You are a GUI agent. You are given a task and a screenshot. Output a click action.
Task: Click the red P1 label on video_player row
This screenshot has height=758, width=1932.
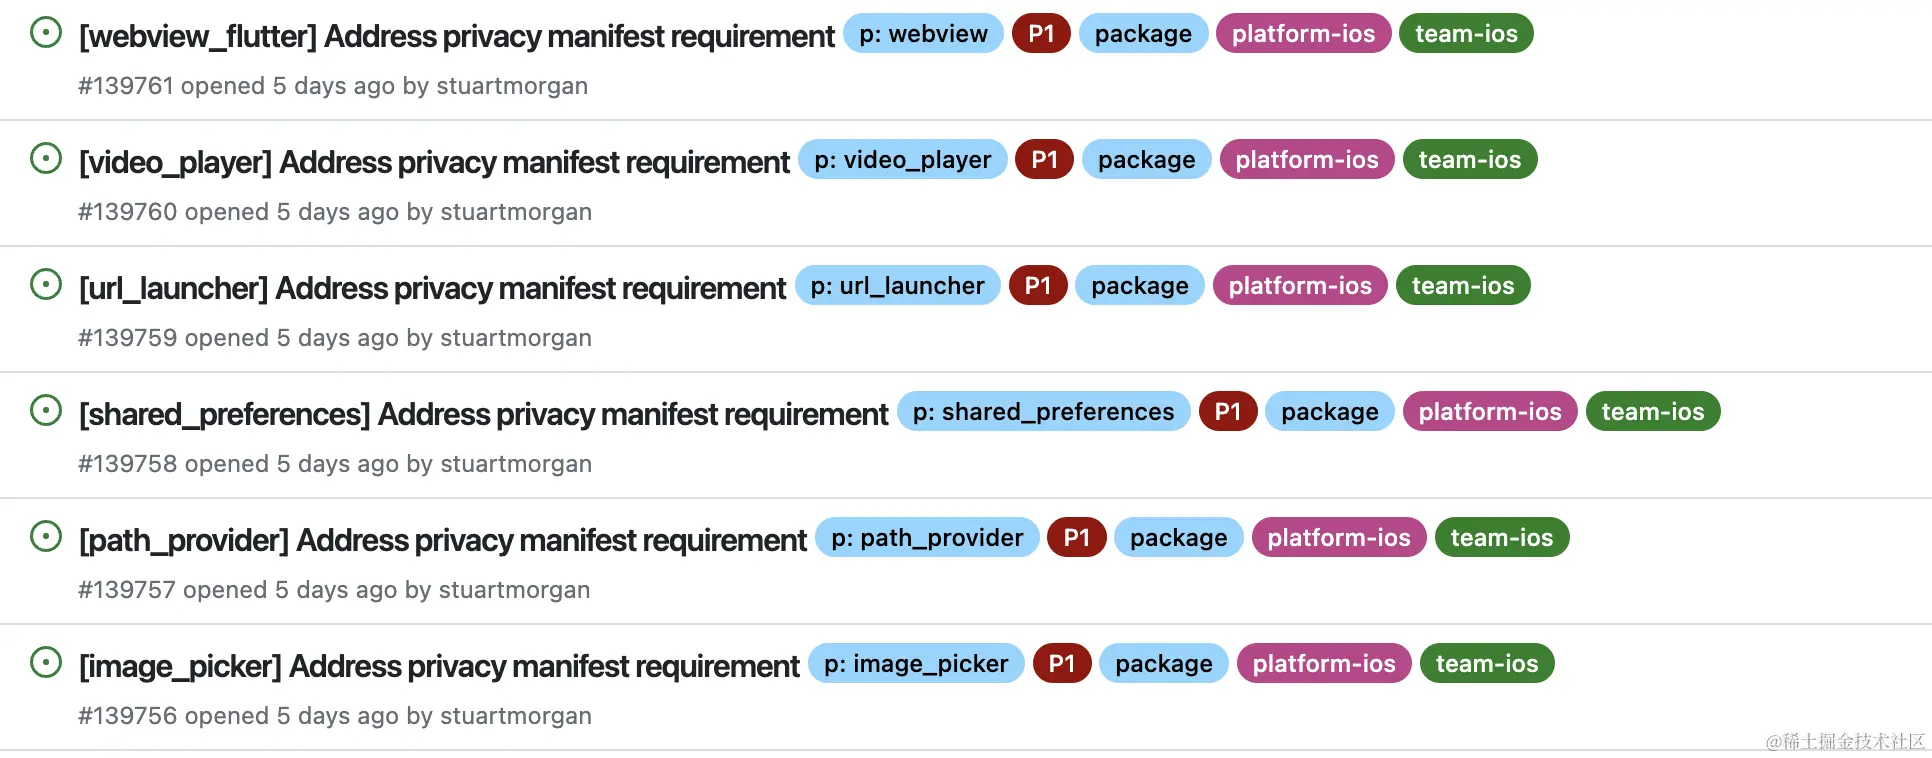point(1044,160)
